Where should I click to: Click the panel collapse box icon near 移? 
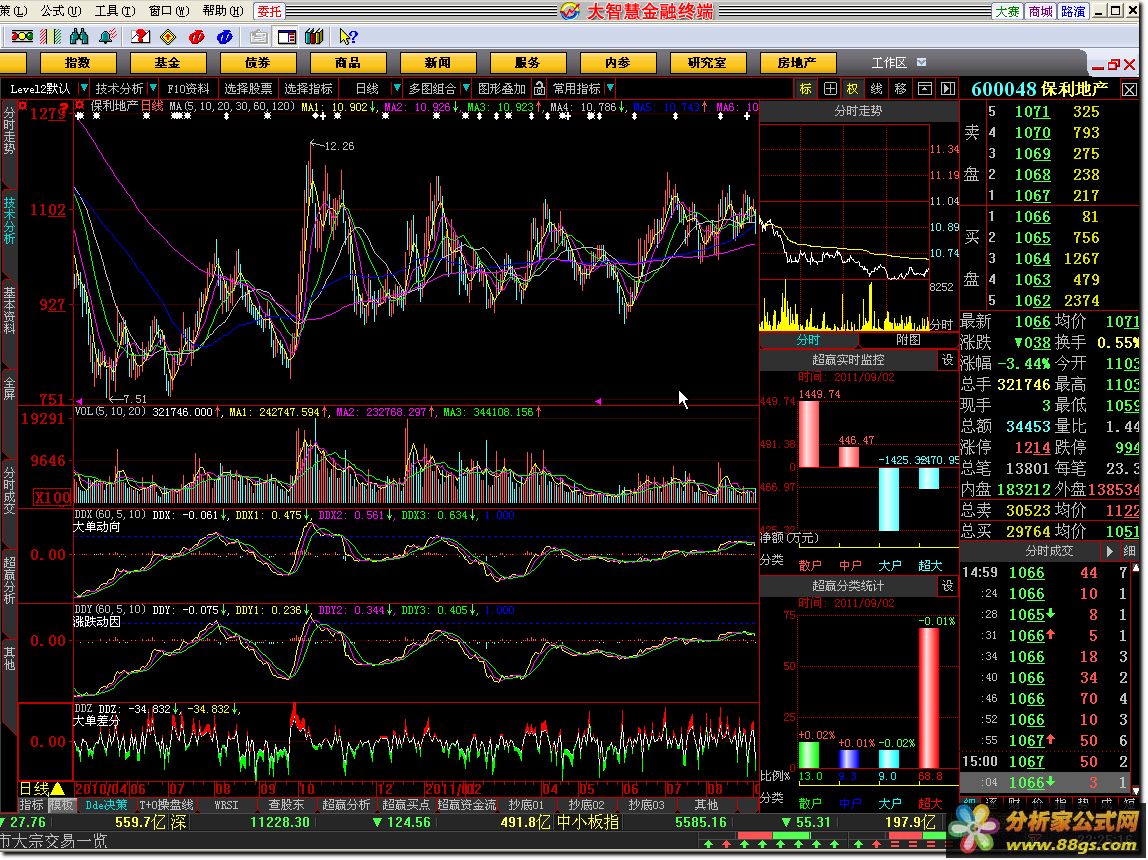(925, 89)
